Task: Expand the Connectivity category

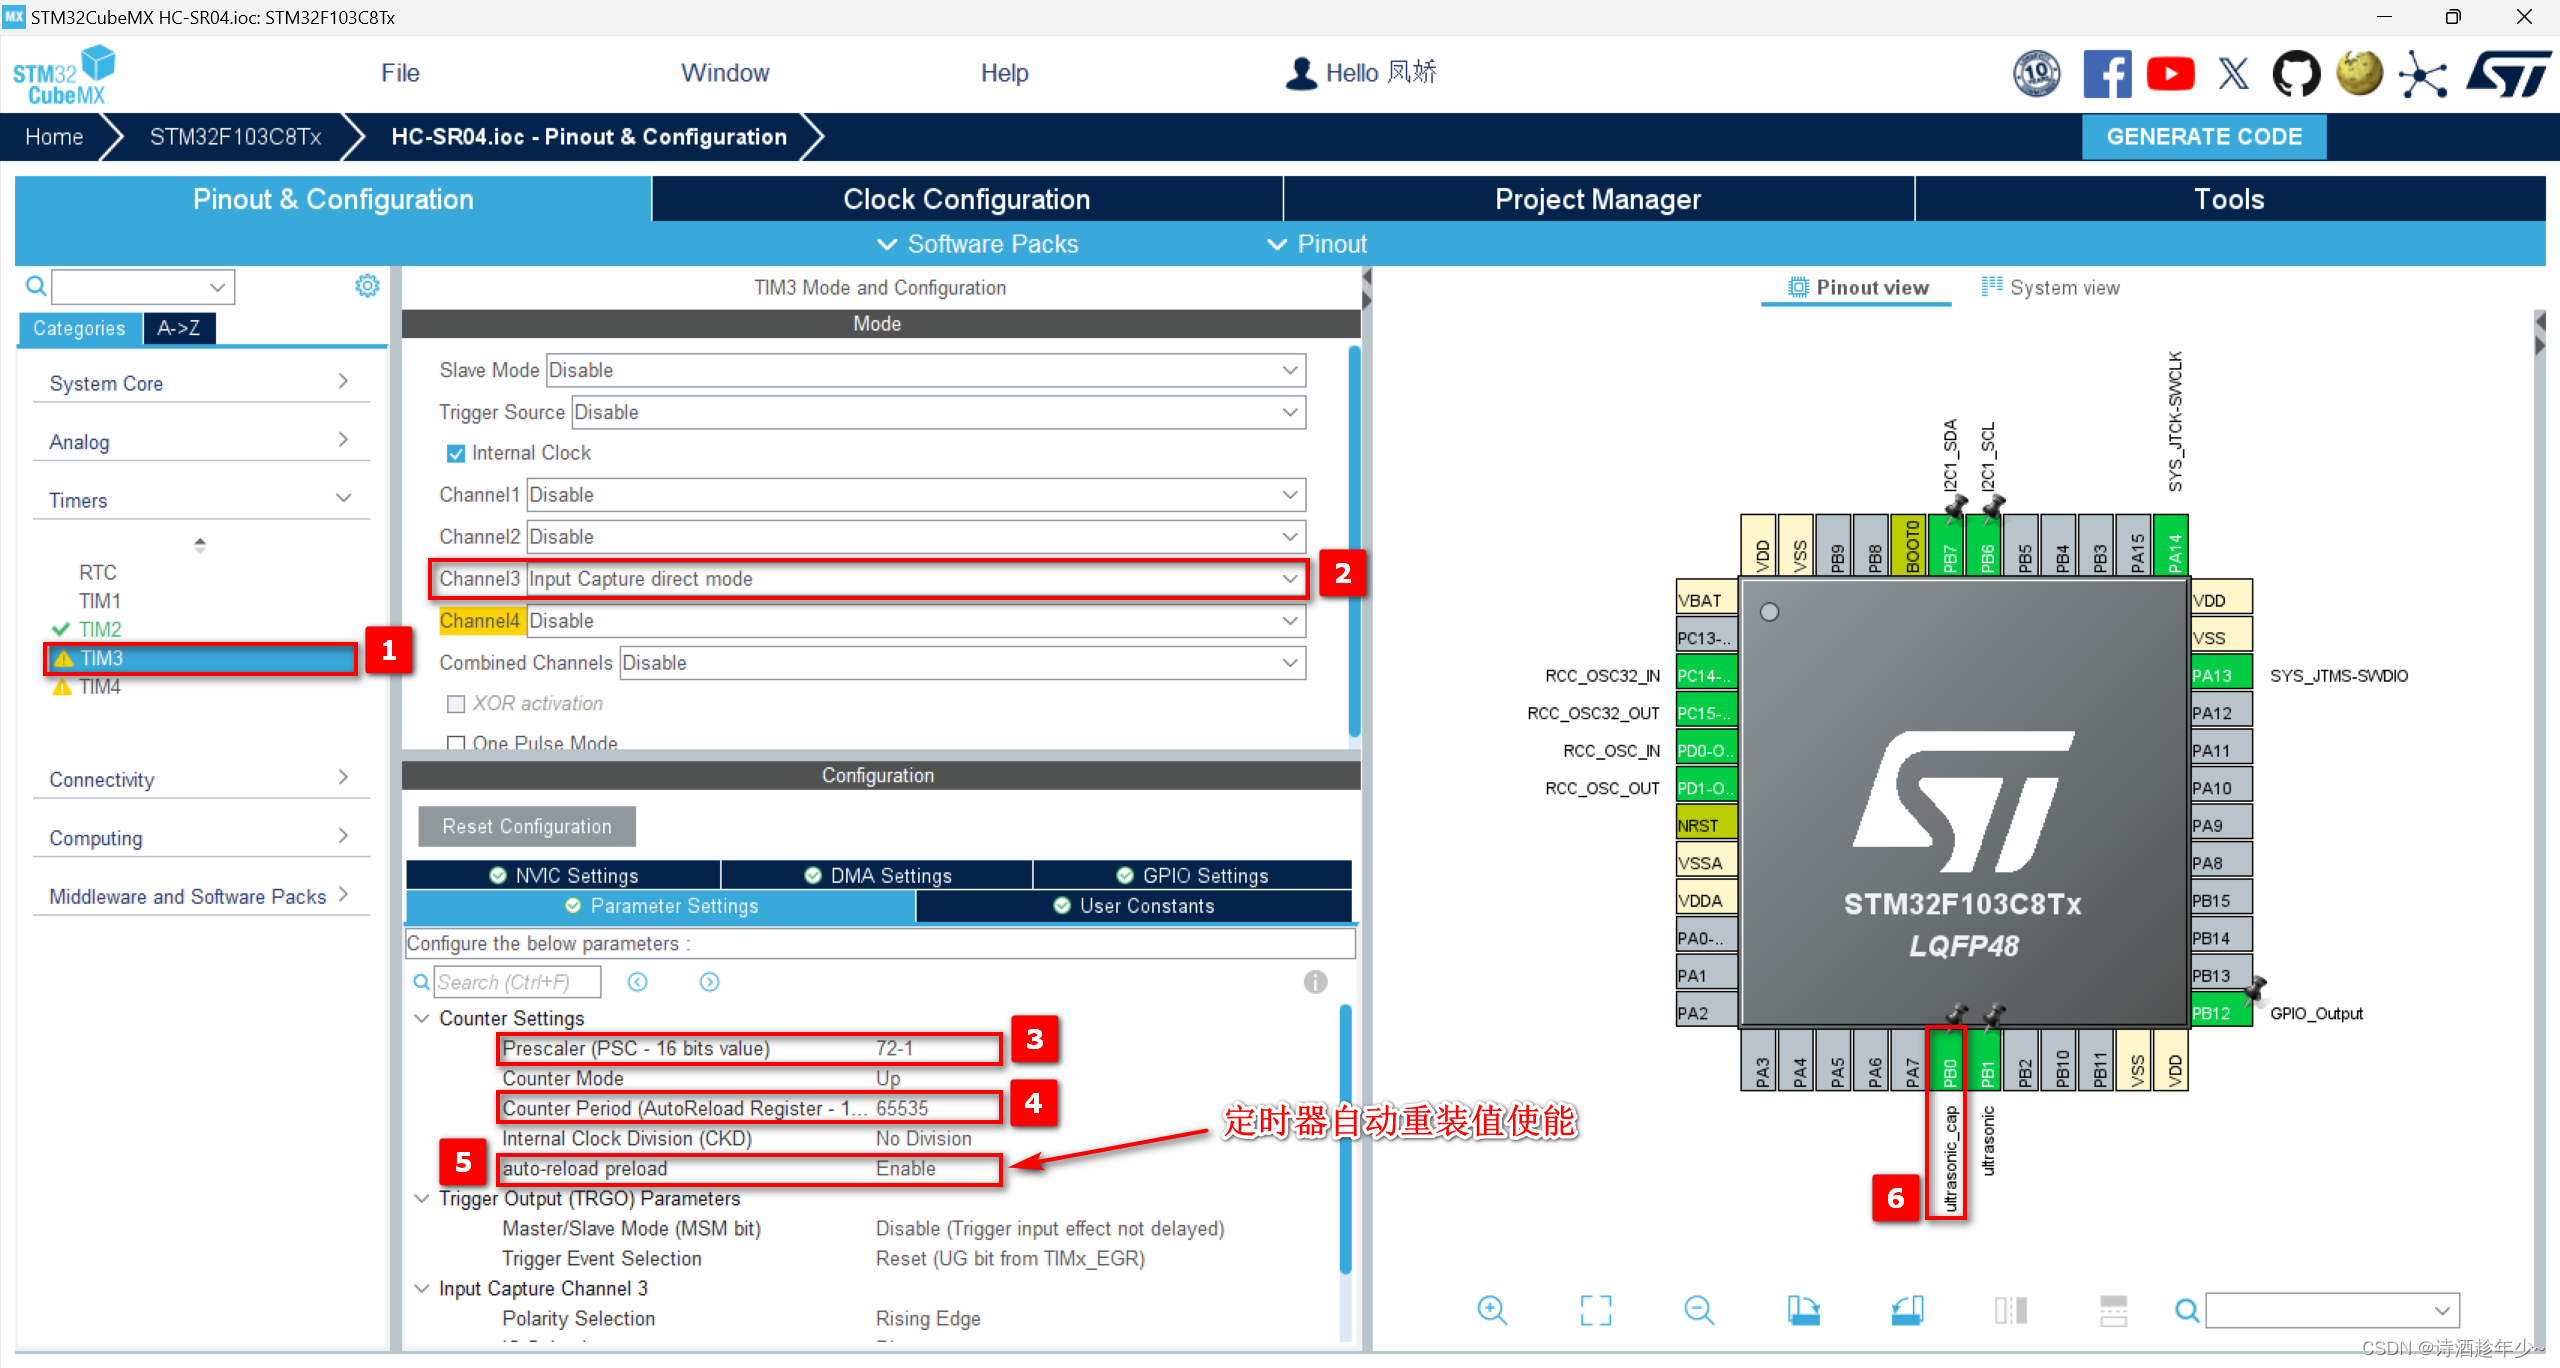Action: click(200, 779)
